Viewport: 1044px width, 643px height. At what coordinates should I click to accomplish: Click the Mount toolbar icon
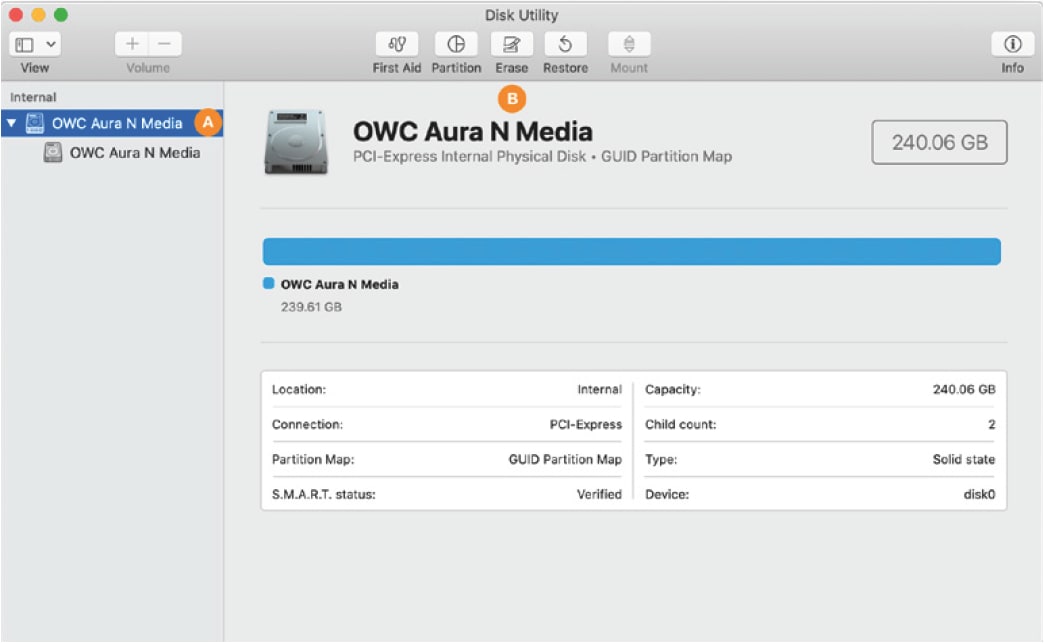pos(629,45)
